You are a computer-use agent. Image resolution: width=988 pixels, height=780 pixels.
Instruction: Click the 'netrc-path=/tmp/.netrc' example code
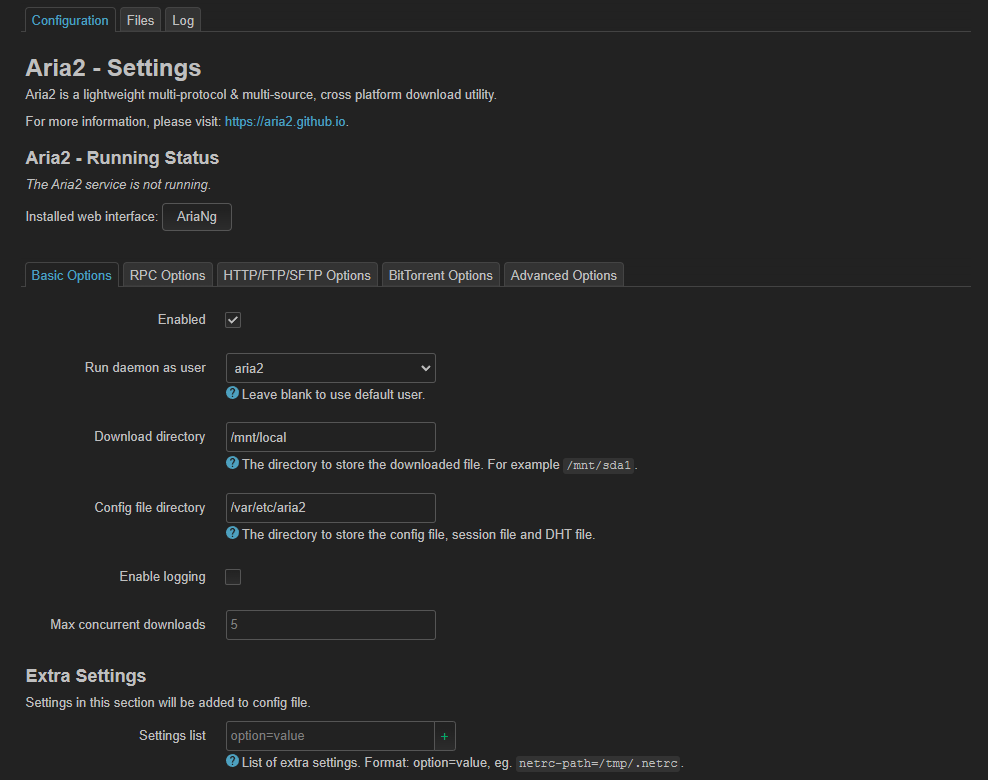tap(598, 764)
